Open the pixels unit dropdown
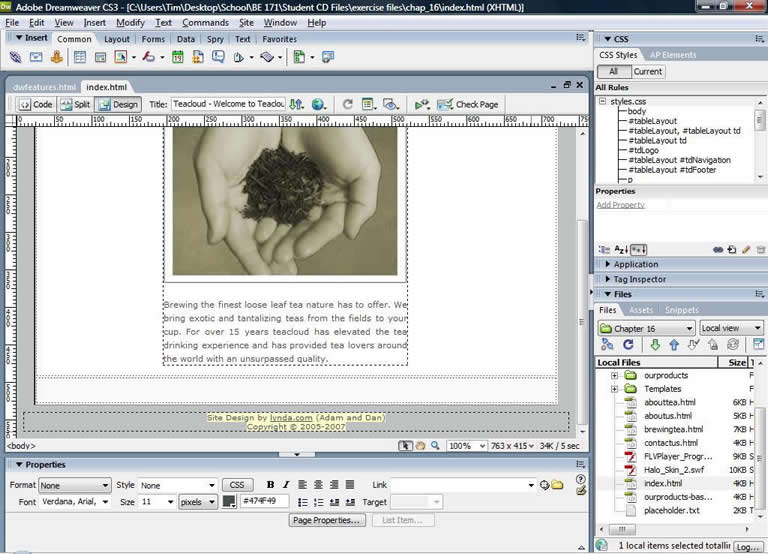The width and height of the screenshot is (768, 554). coord(198,502)
